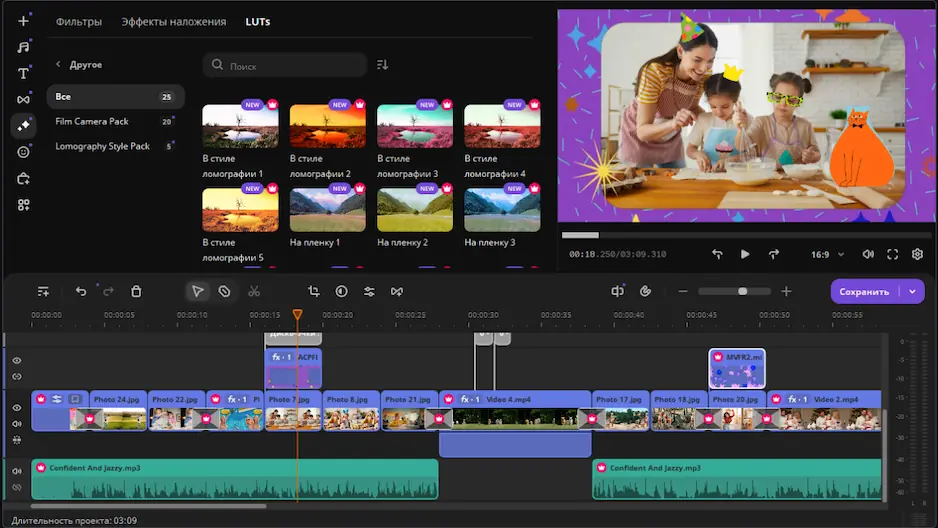Select LUT В стиле ломографии 1 thumbnail
Screen dimensions: 938x528
pyautogui.click(x=240, y=126)
